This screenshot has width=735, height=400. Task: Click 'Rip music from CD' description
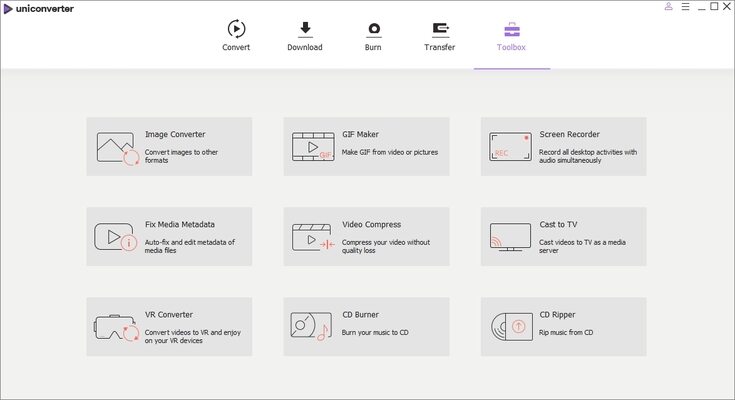tap(566, 332)
